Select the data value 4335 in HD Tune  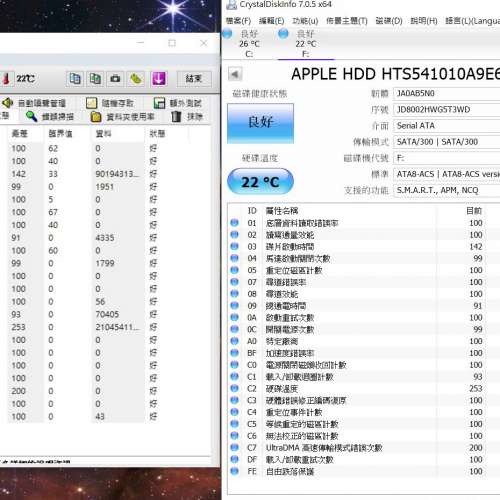pyautogui.click(x=105, y=238)
